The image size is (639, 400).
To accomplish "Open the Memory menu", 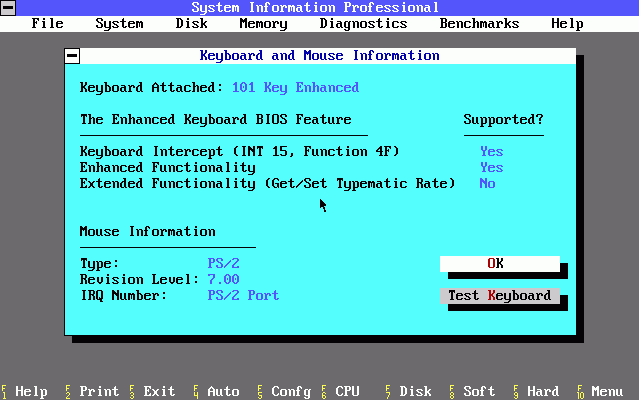I will pos(263,23).
